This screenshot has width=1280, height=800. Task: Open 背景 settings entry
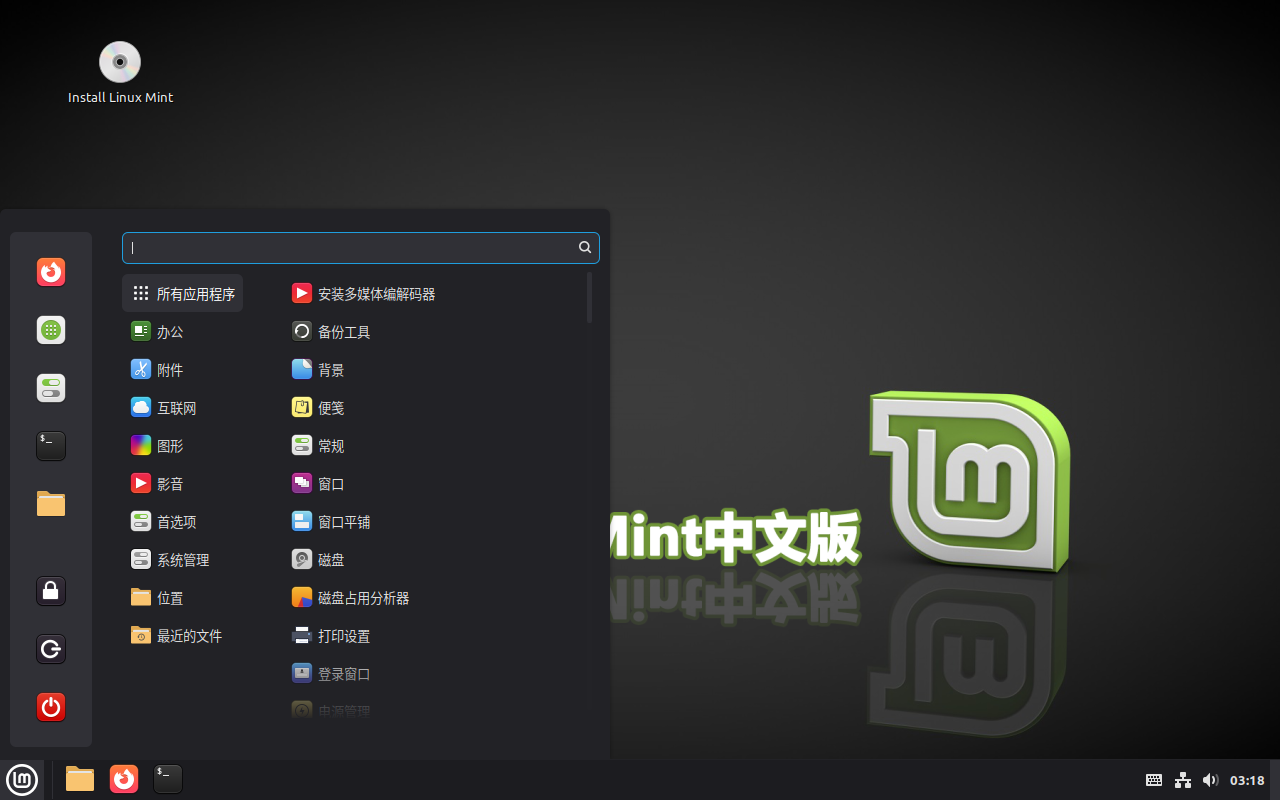point(434,370)
